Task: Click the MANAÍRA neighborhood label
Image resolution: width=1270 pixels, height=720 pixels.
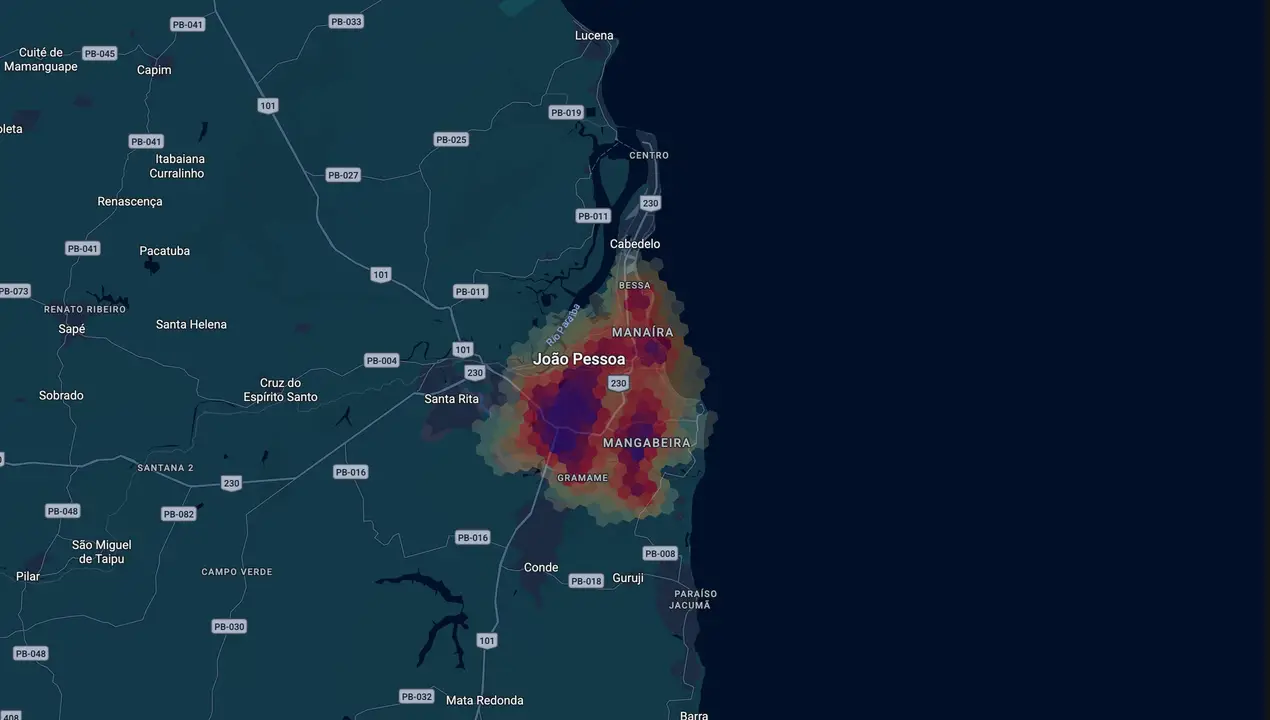Action: point(643,332)
